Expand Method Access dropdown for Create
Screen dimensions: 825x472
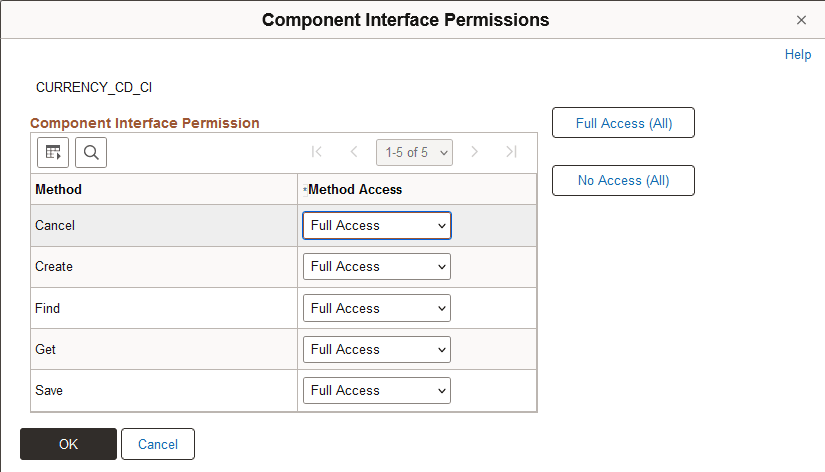pyautogui.click(x=376, y=267)
